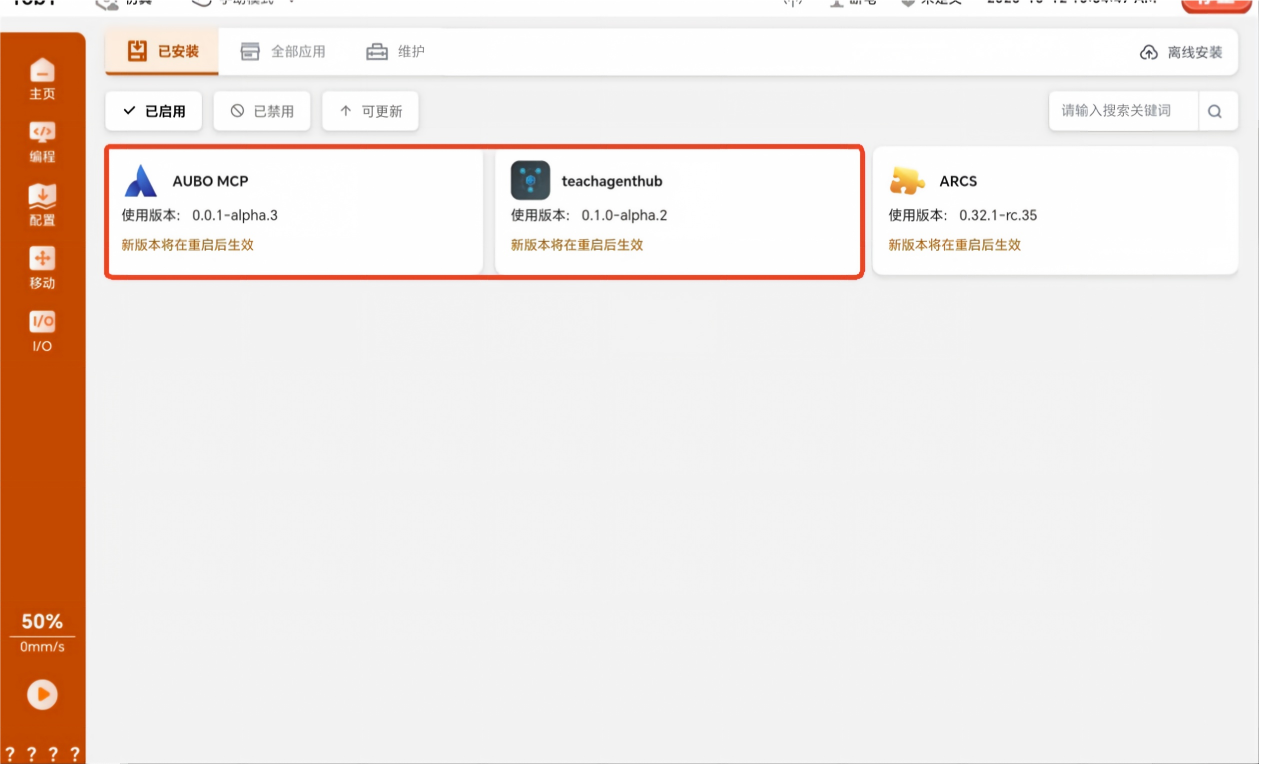Screen dimensions: 1261x765
Task: Click the ARCS puzzle-piece app icon
Action: (907, 181)
